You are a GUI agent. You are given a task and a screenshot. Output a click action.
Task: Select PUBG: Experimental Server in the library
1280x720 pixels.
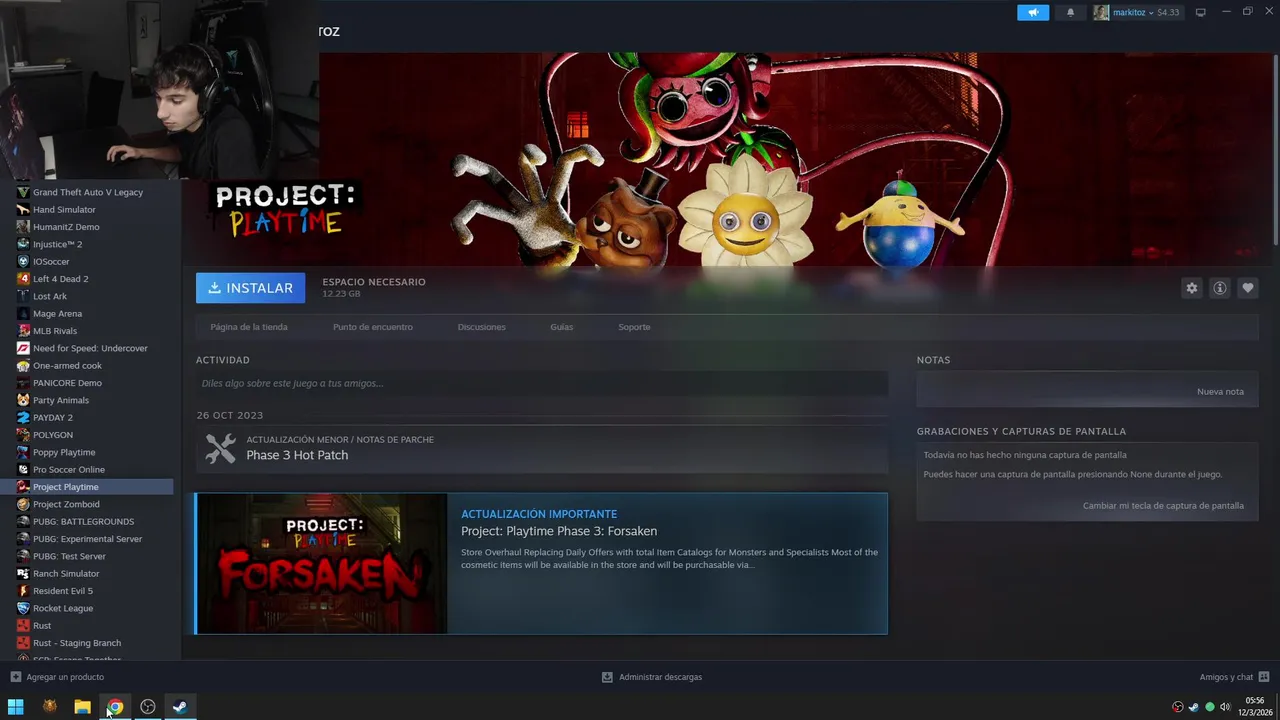coord(88,539)
